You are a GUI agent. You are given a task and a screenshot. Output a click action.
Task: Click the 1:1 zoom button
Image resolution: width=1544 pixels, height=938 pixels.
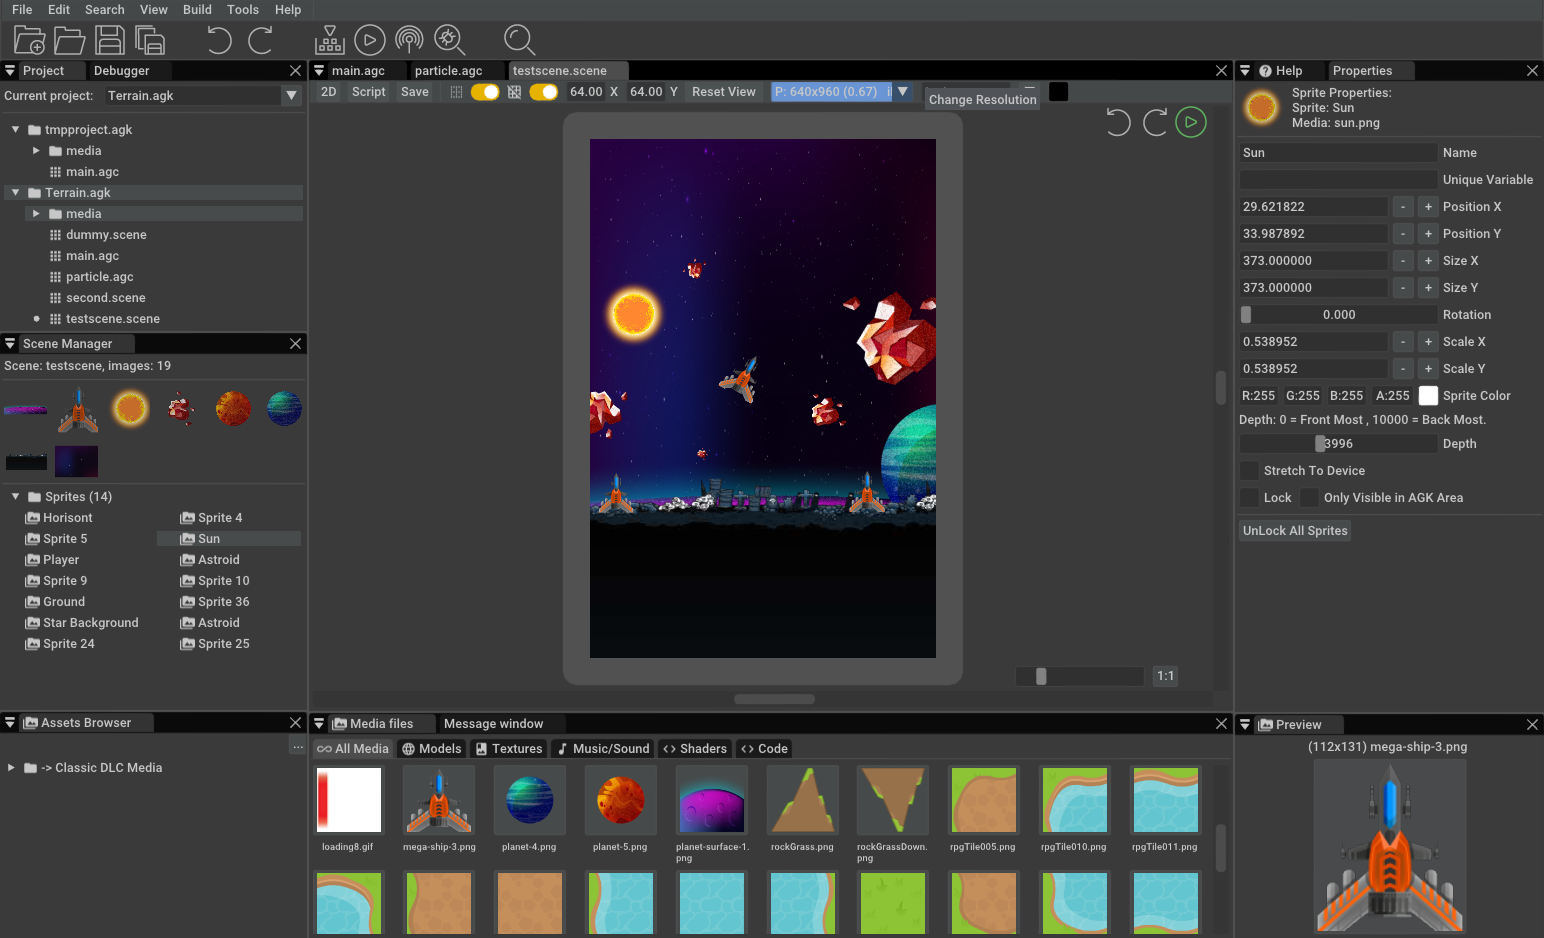tap(1165, 676)
